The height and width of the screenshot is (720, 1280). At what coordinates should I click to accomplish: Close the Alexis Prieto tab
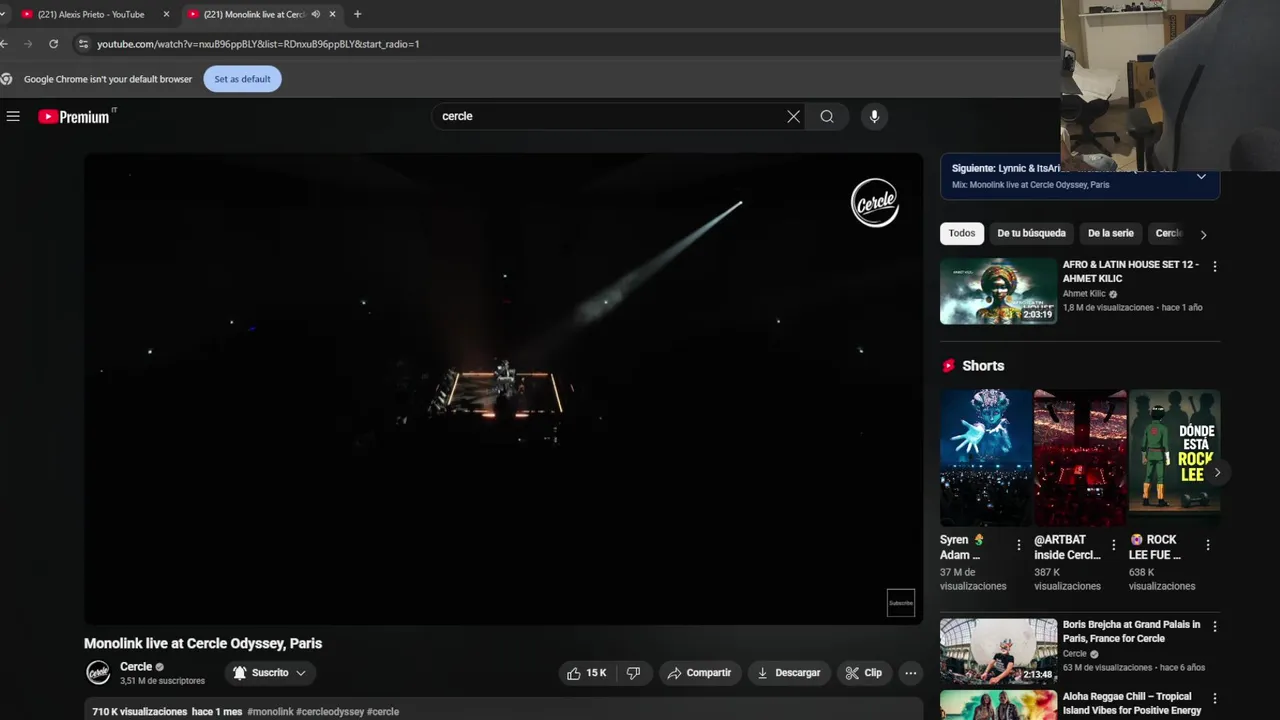(166, 14)
